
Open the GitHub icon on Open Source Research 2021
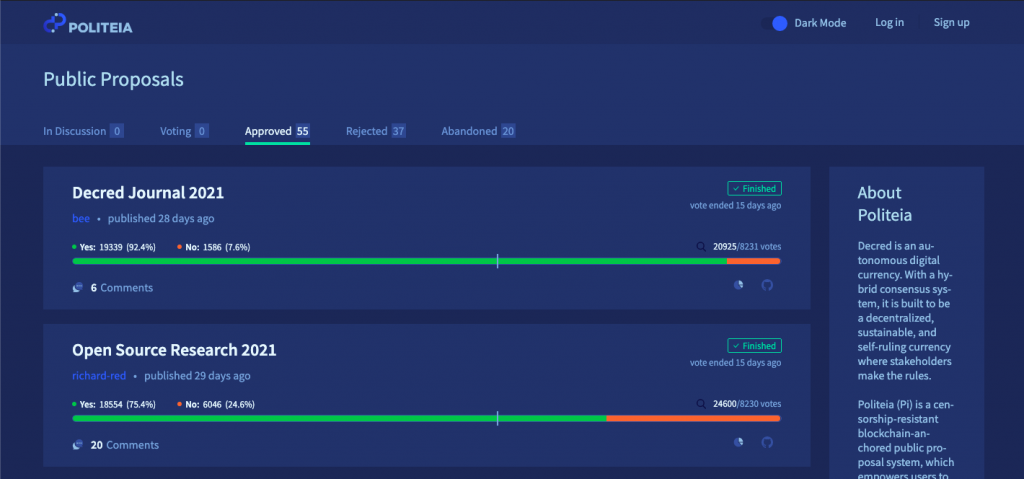point(767,442)
